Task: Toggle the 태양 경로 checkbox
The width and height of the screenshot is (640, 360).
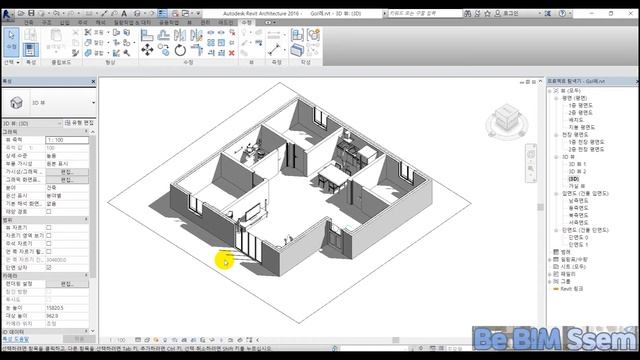Action: point(49,211)
